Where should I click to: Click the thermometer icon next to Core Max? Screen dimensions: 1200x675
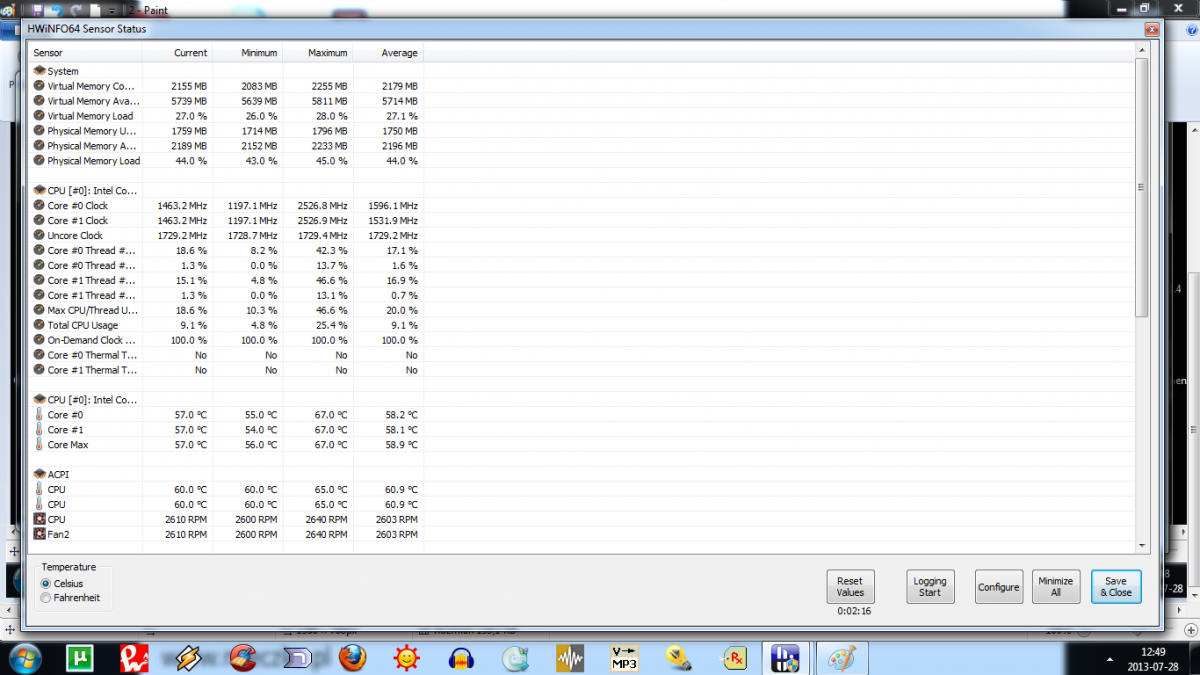coord(39,445)
